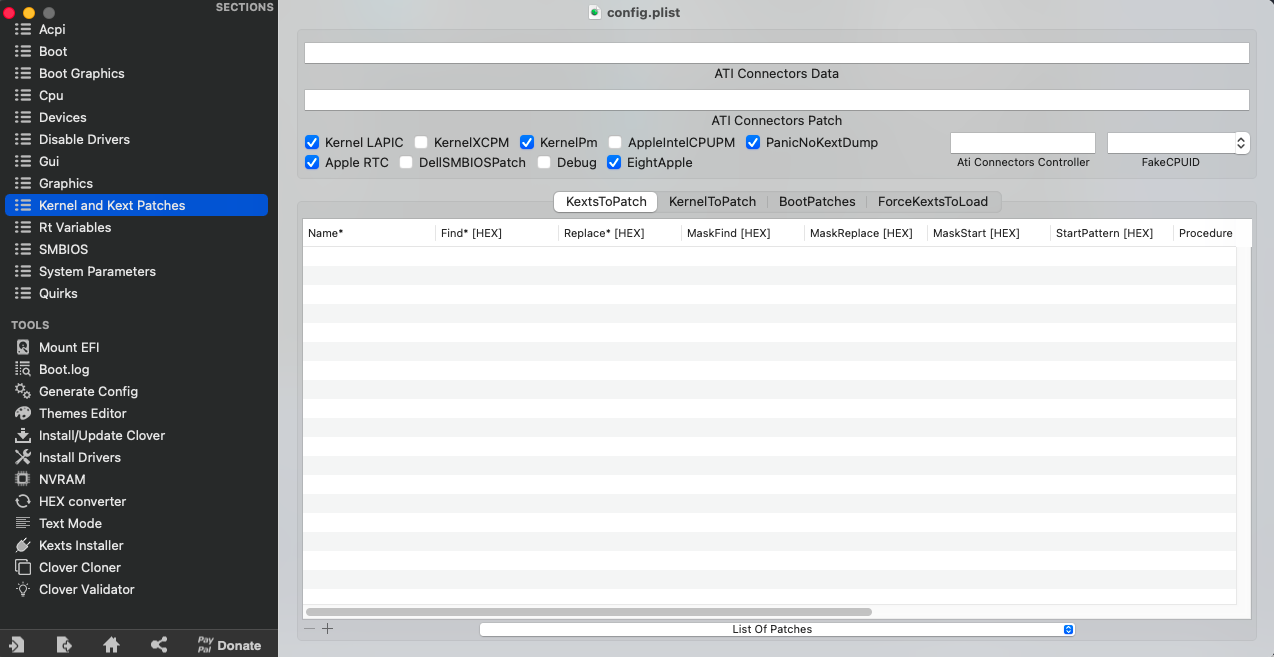
Task: Click the NVRAM chip icon
Action: pos(22,479)
